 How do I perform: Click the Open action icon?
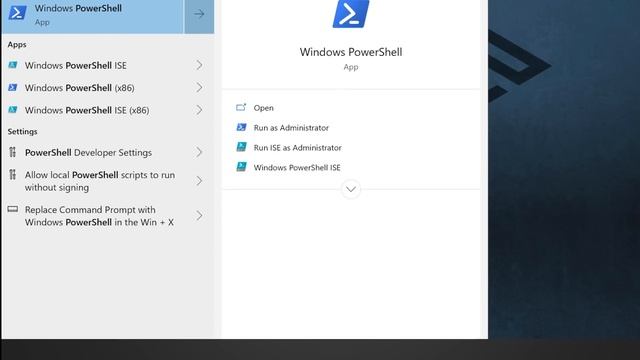(x=241, y=107)
